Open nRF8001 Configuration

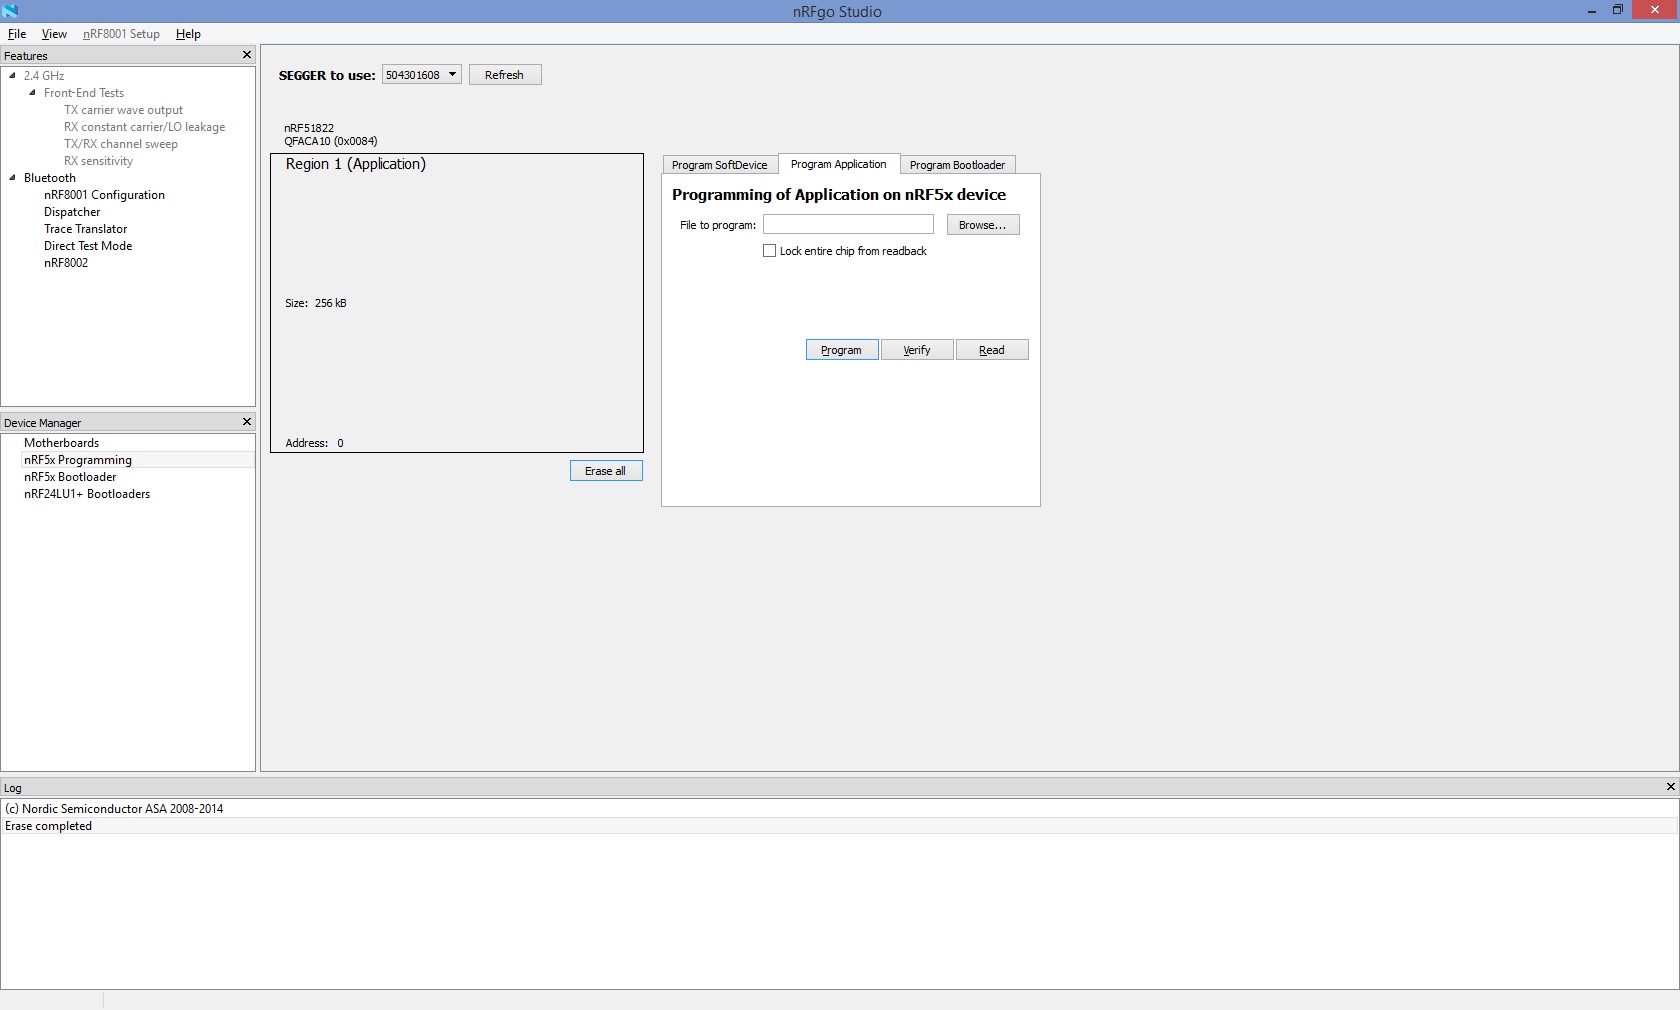coord(105,195)
